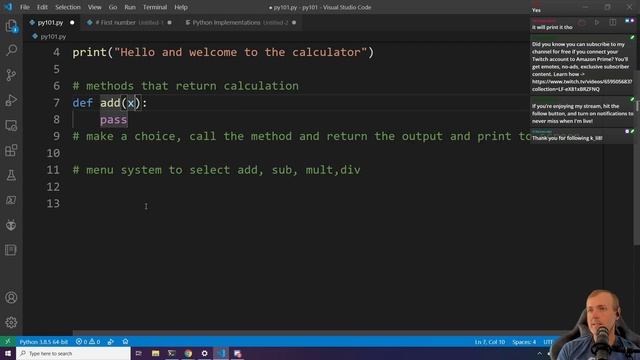Open the View menu
The height and width of the screenshot is (360, 640).
pyautogui.click(x=95, y=7)
